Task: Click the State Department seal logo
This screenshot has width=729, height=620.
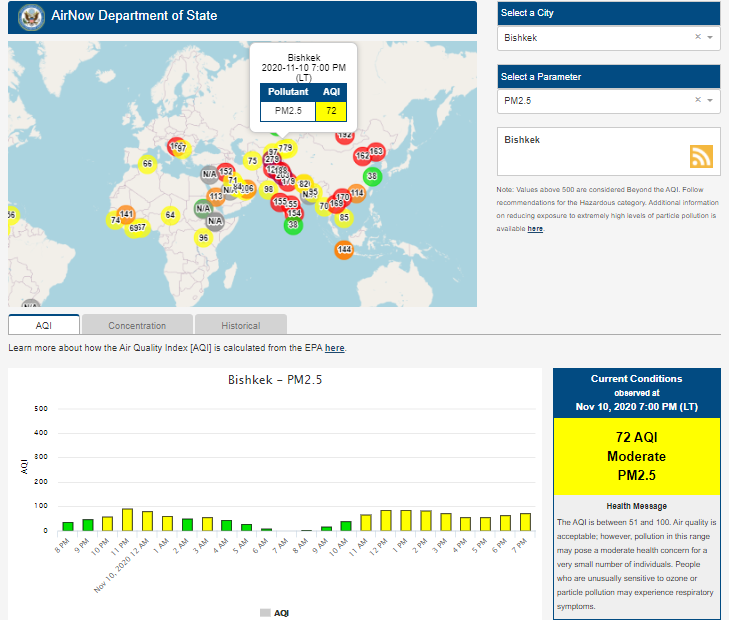Action: pyautogui.click(x=33, y=17)
